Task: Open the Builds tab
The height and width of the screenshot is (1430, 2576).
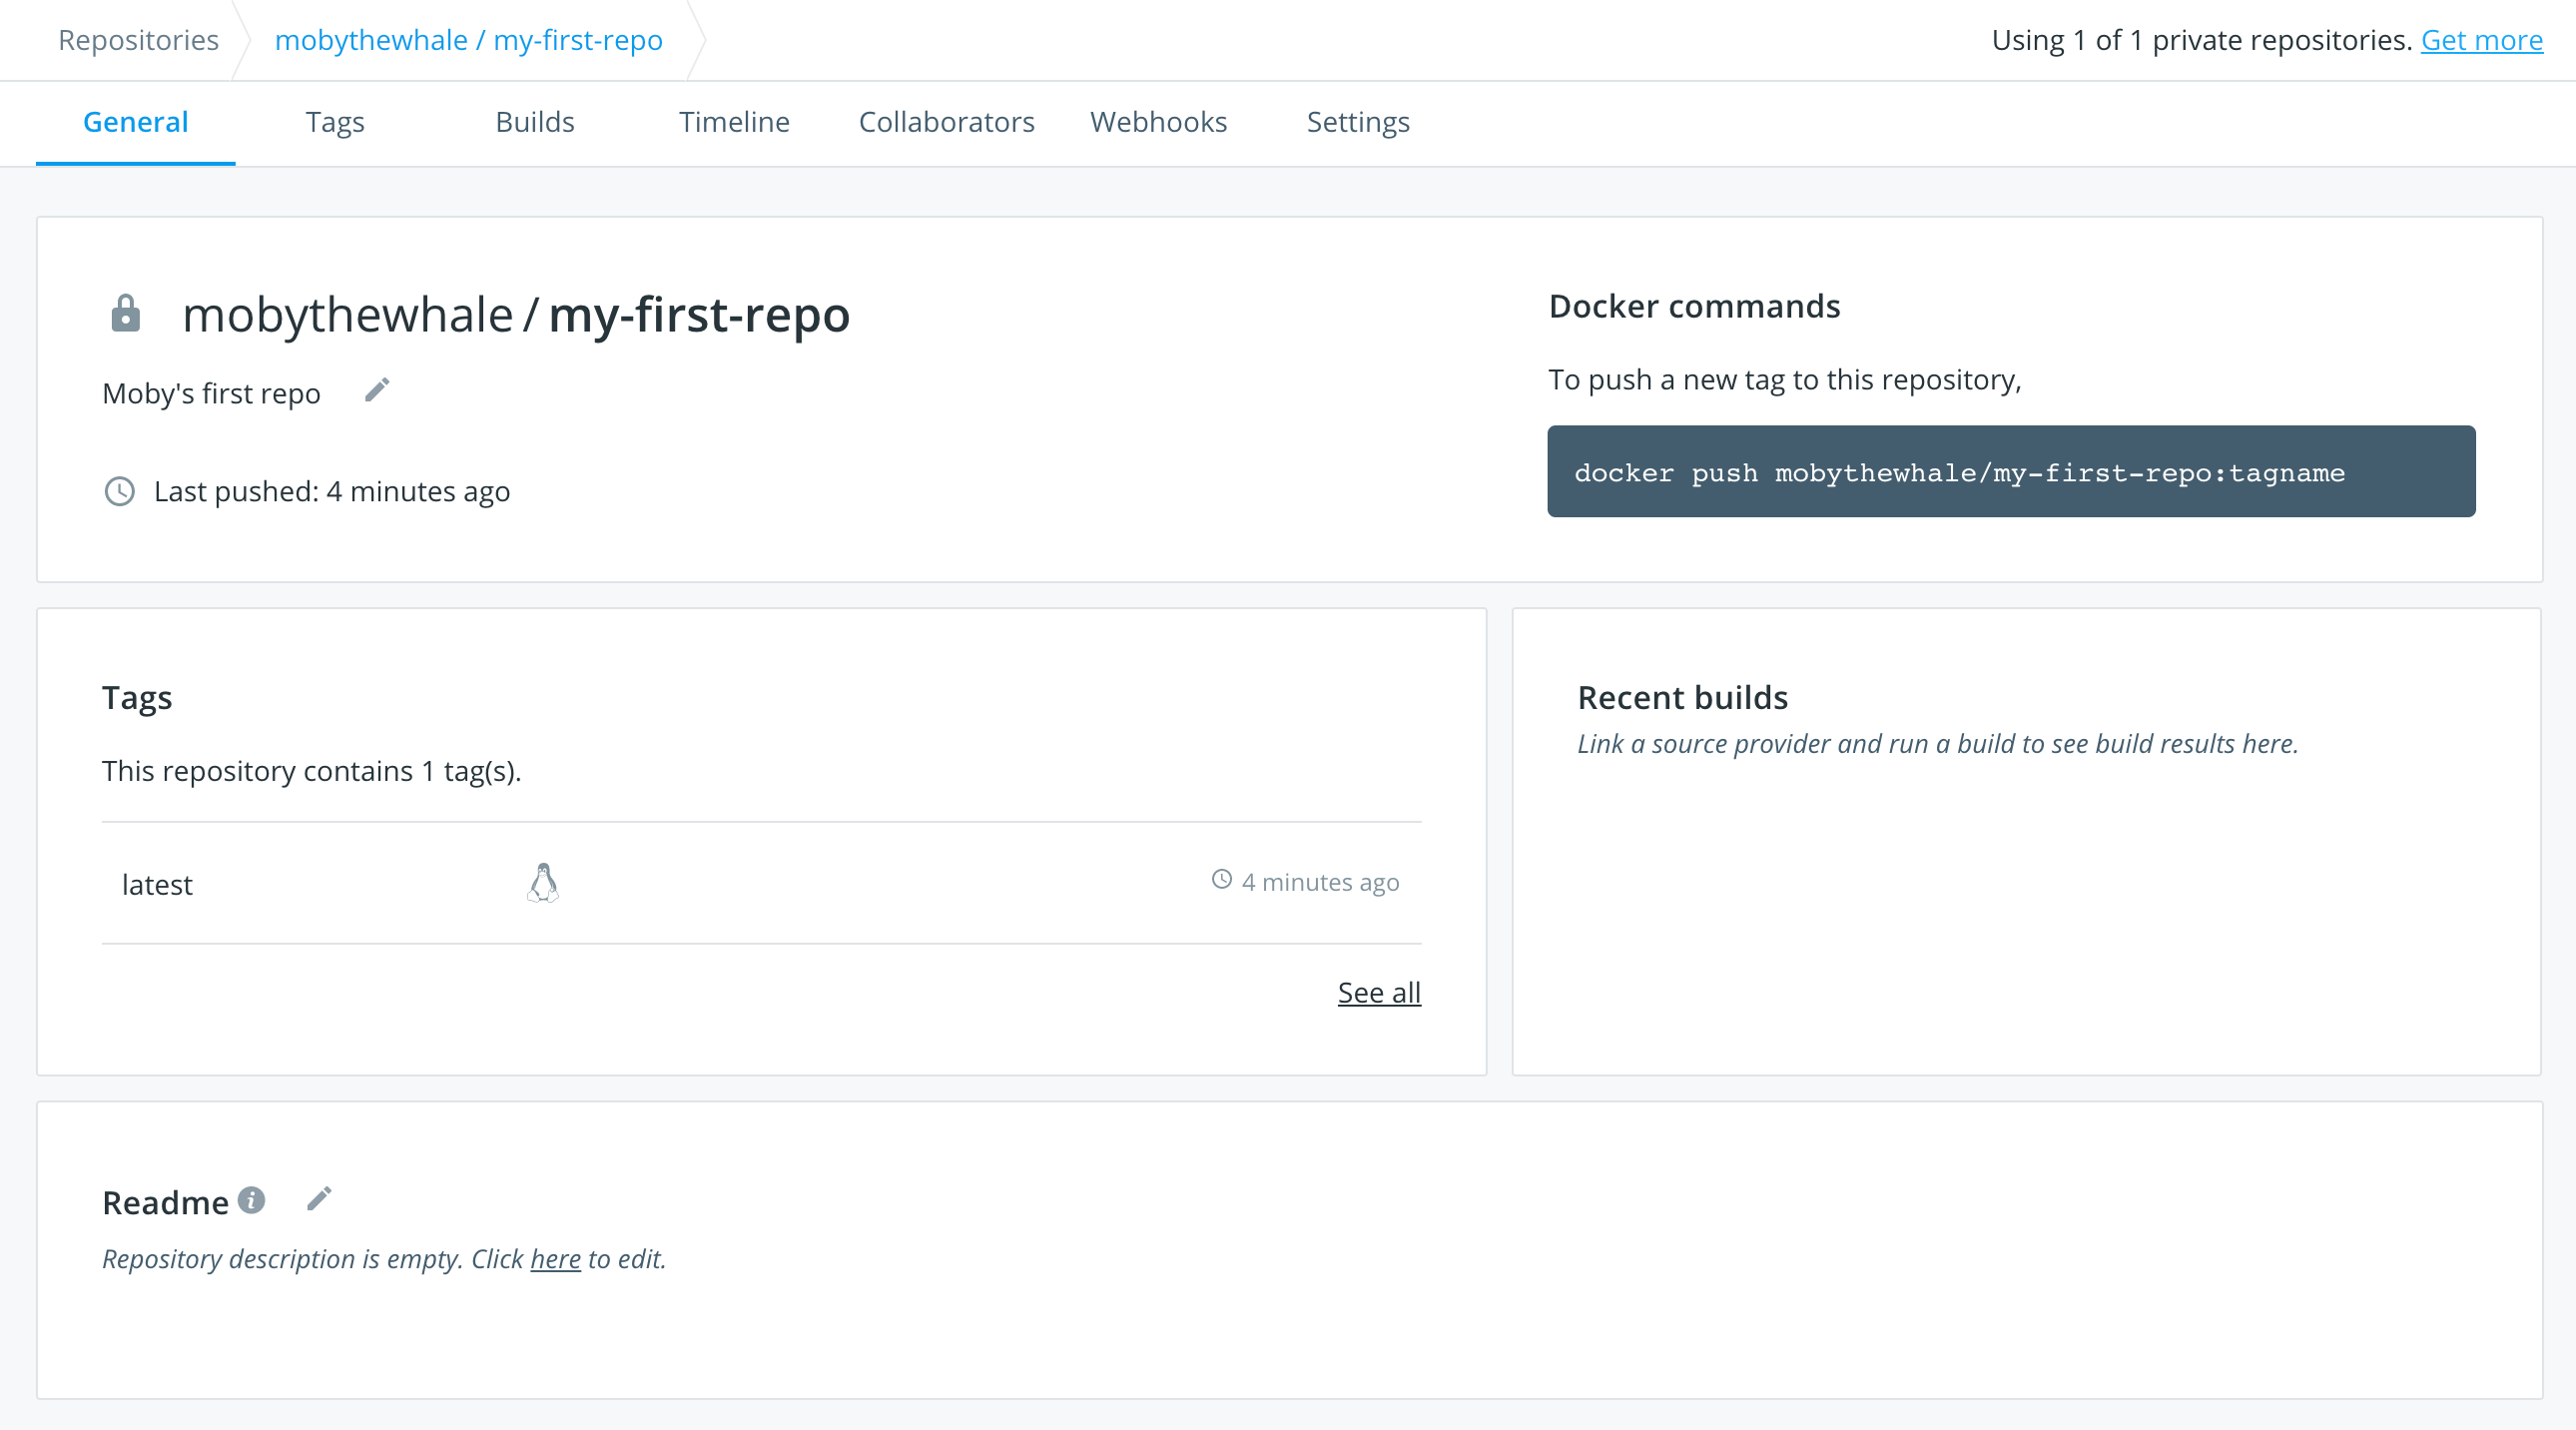Action: coord(535,122)
